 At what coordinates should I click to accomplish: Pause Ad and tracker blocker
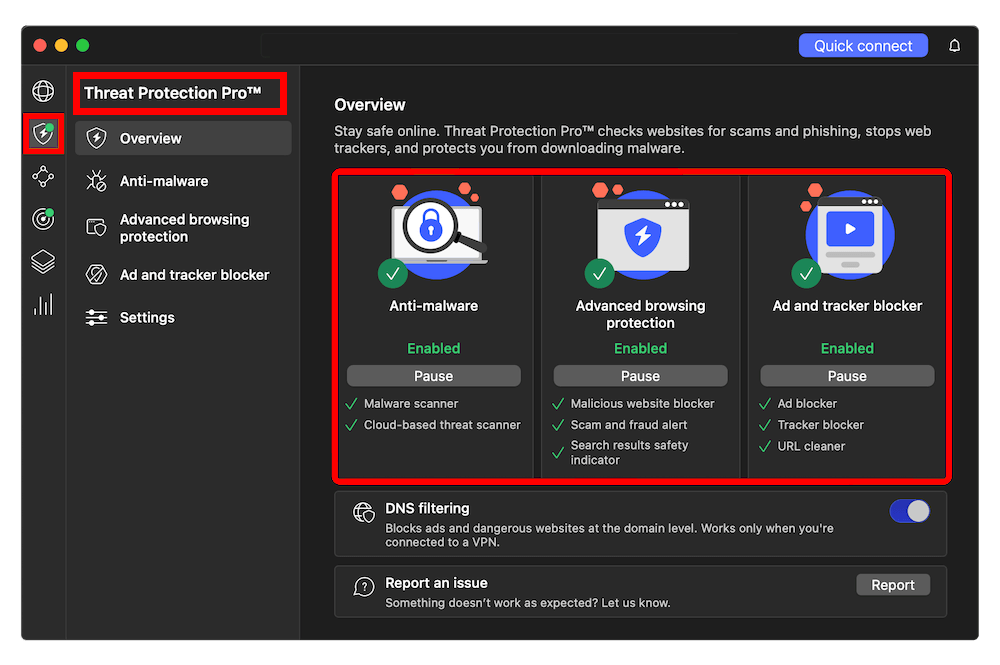[847, 376]
